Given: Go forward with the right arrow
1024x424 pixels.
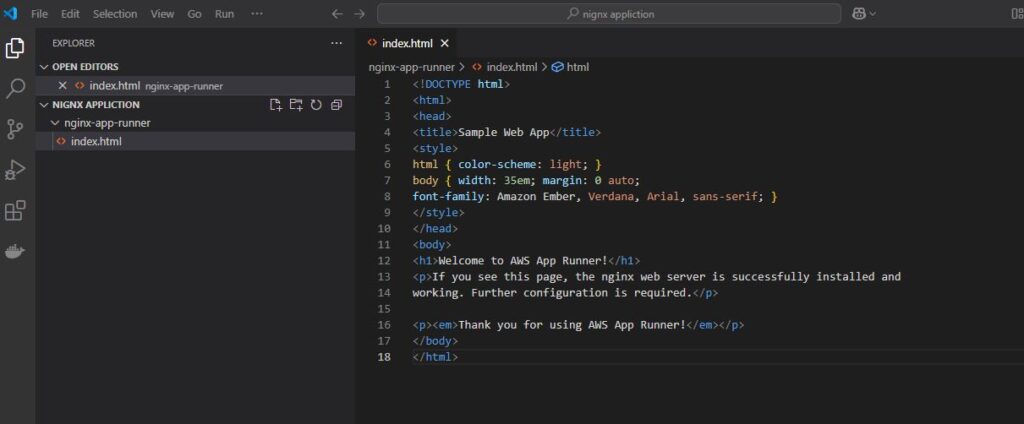Looking at the screenshot, I should 359,14.
